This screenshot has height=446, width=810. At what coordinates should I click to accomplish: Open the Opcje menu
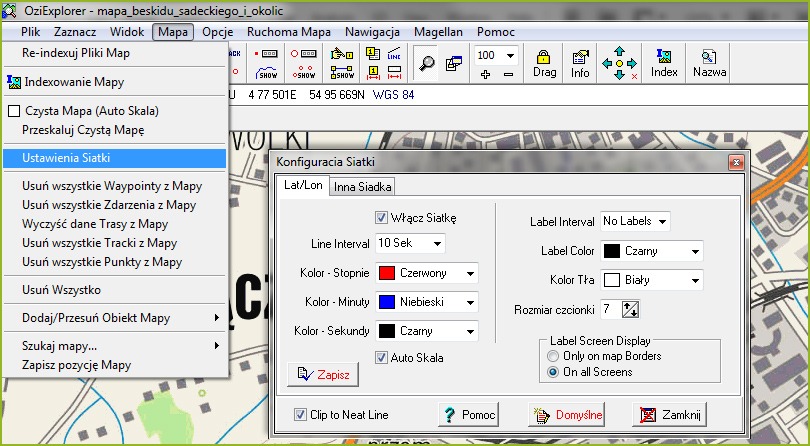[217, 32]
